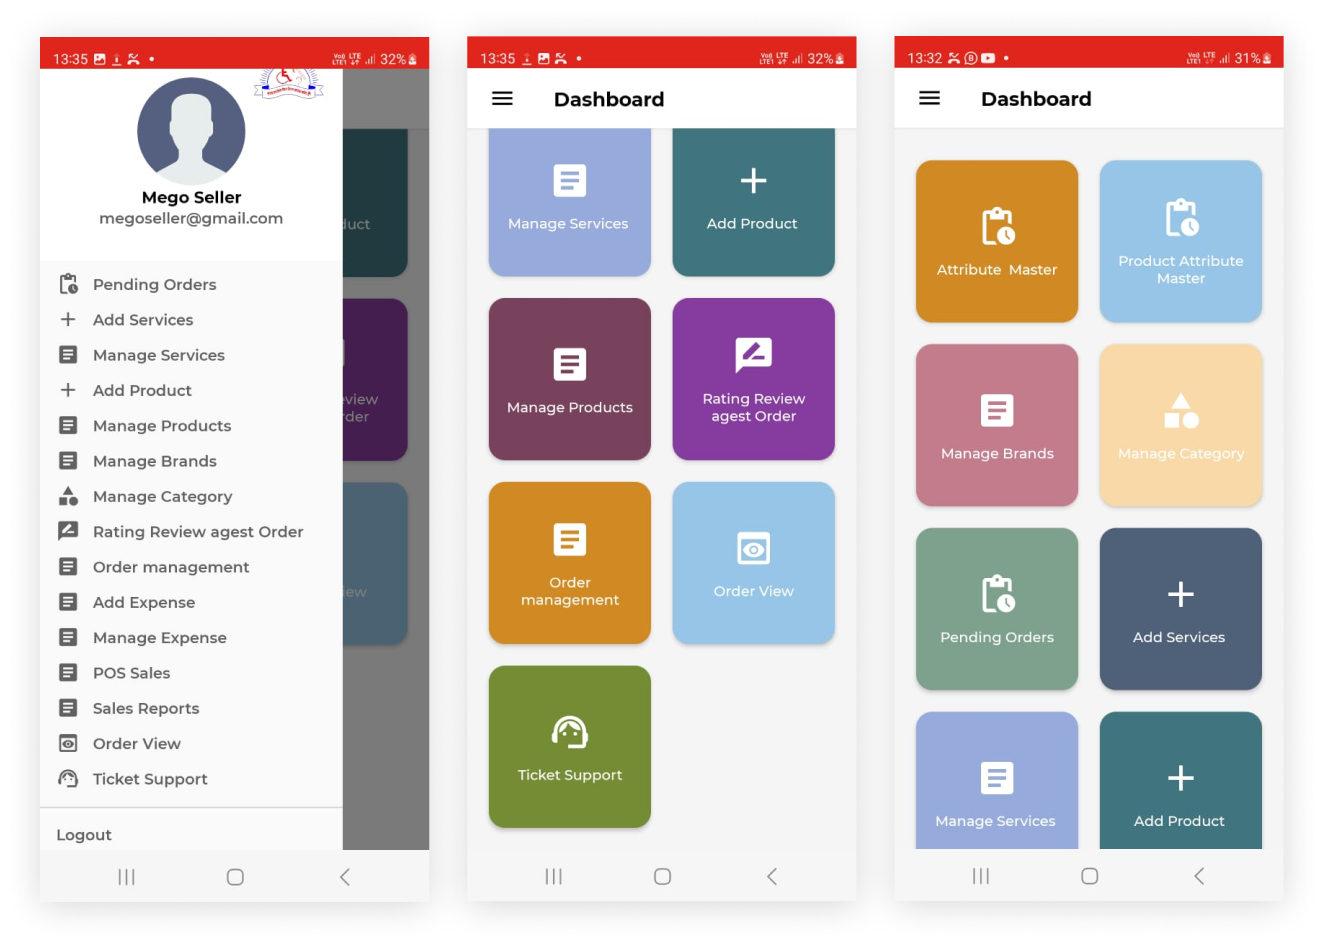Open the Manage Products maroon tile
Screen dimensions: 1323x946
tap(569, 380)
